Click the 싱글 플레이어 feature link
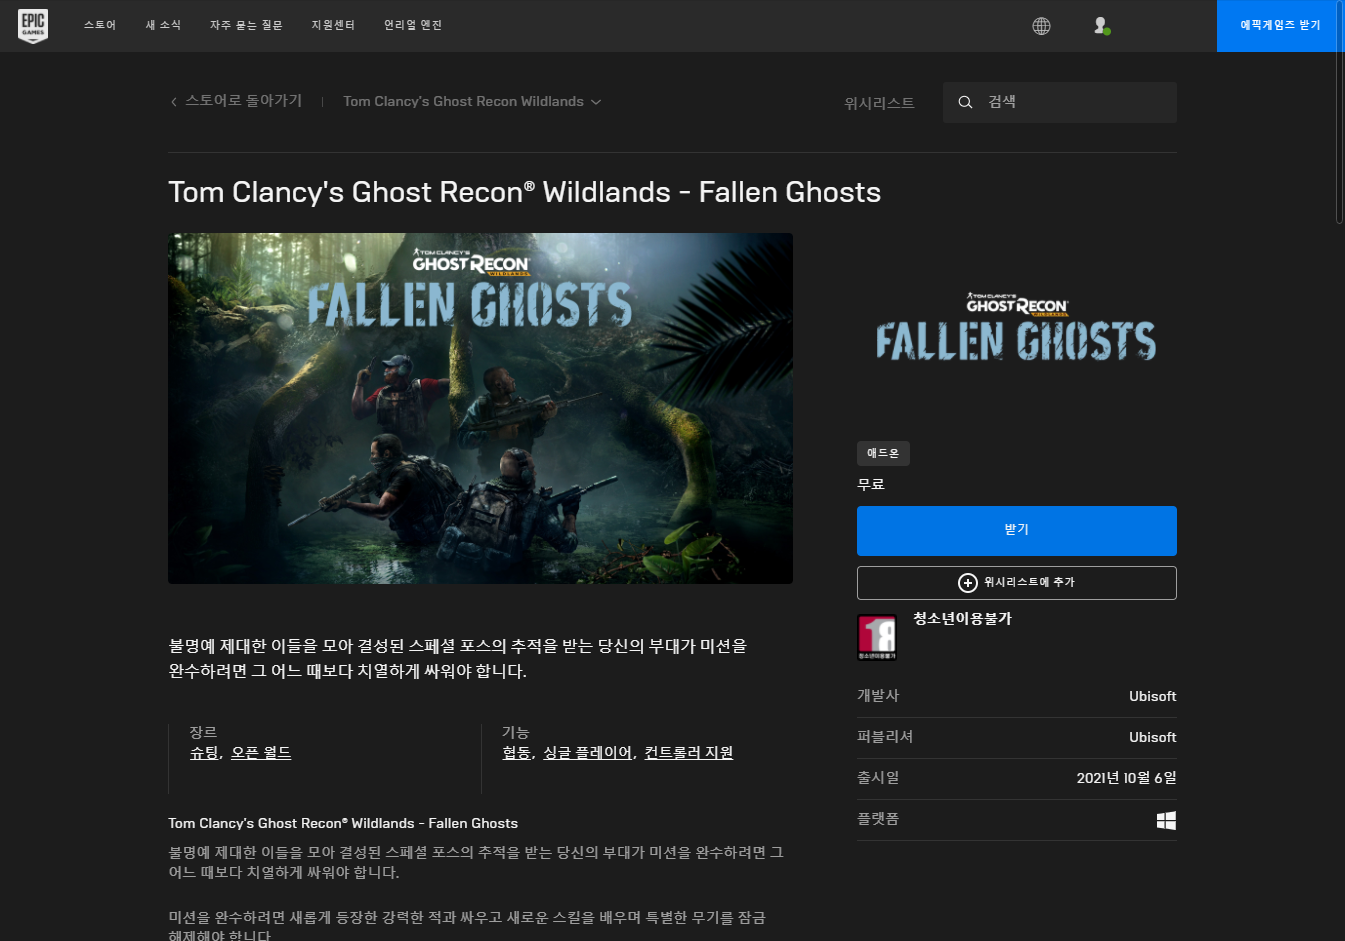 587,753
